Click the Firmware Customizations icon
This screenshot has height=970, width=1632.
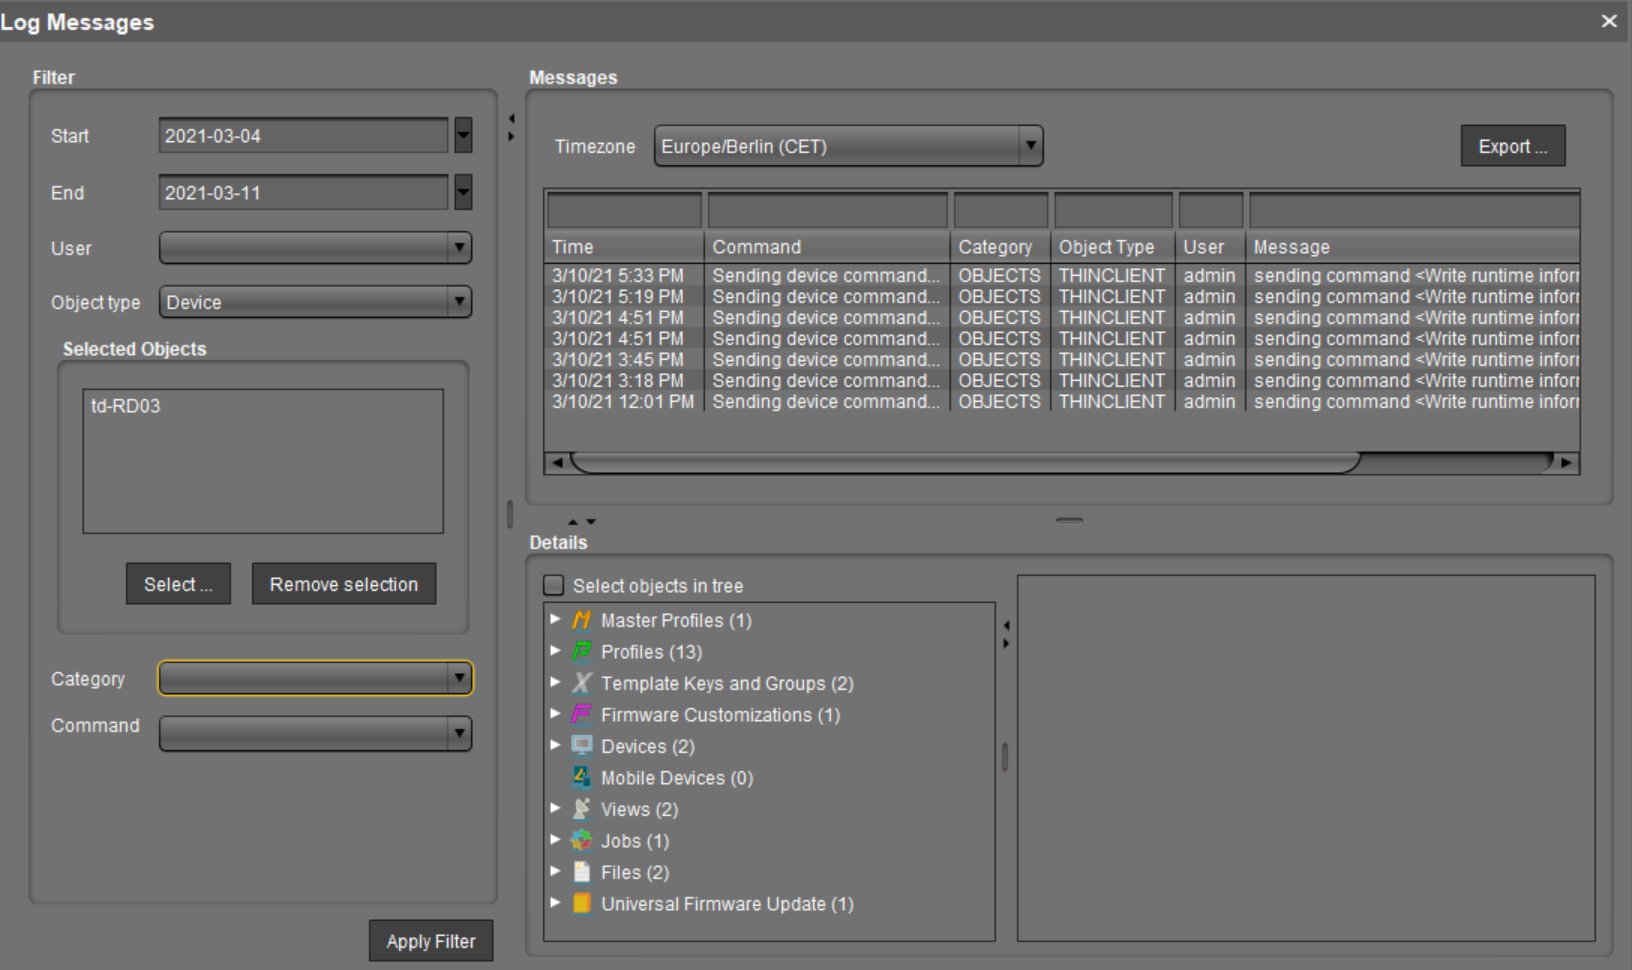581,715
